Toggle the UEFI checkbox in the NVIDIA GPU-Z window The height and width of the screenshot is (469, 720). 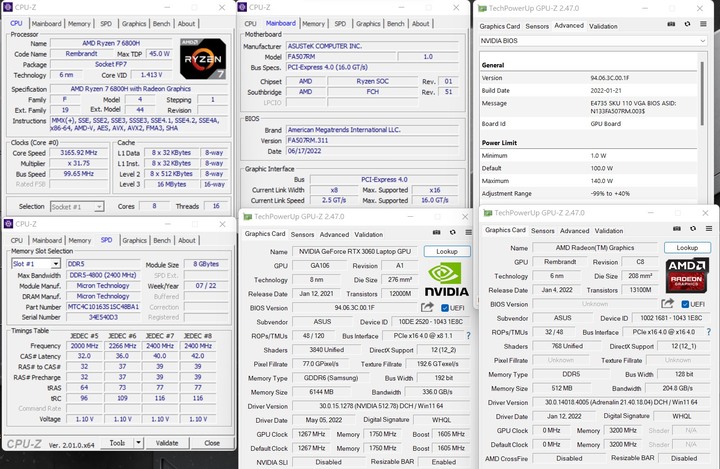click(x=444, y=308)
